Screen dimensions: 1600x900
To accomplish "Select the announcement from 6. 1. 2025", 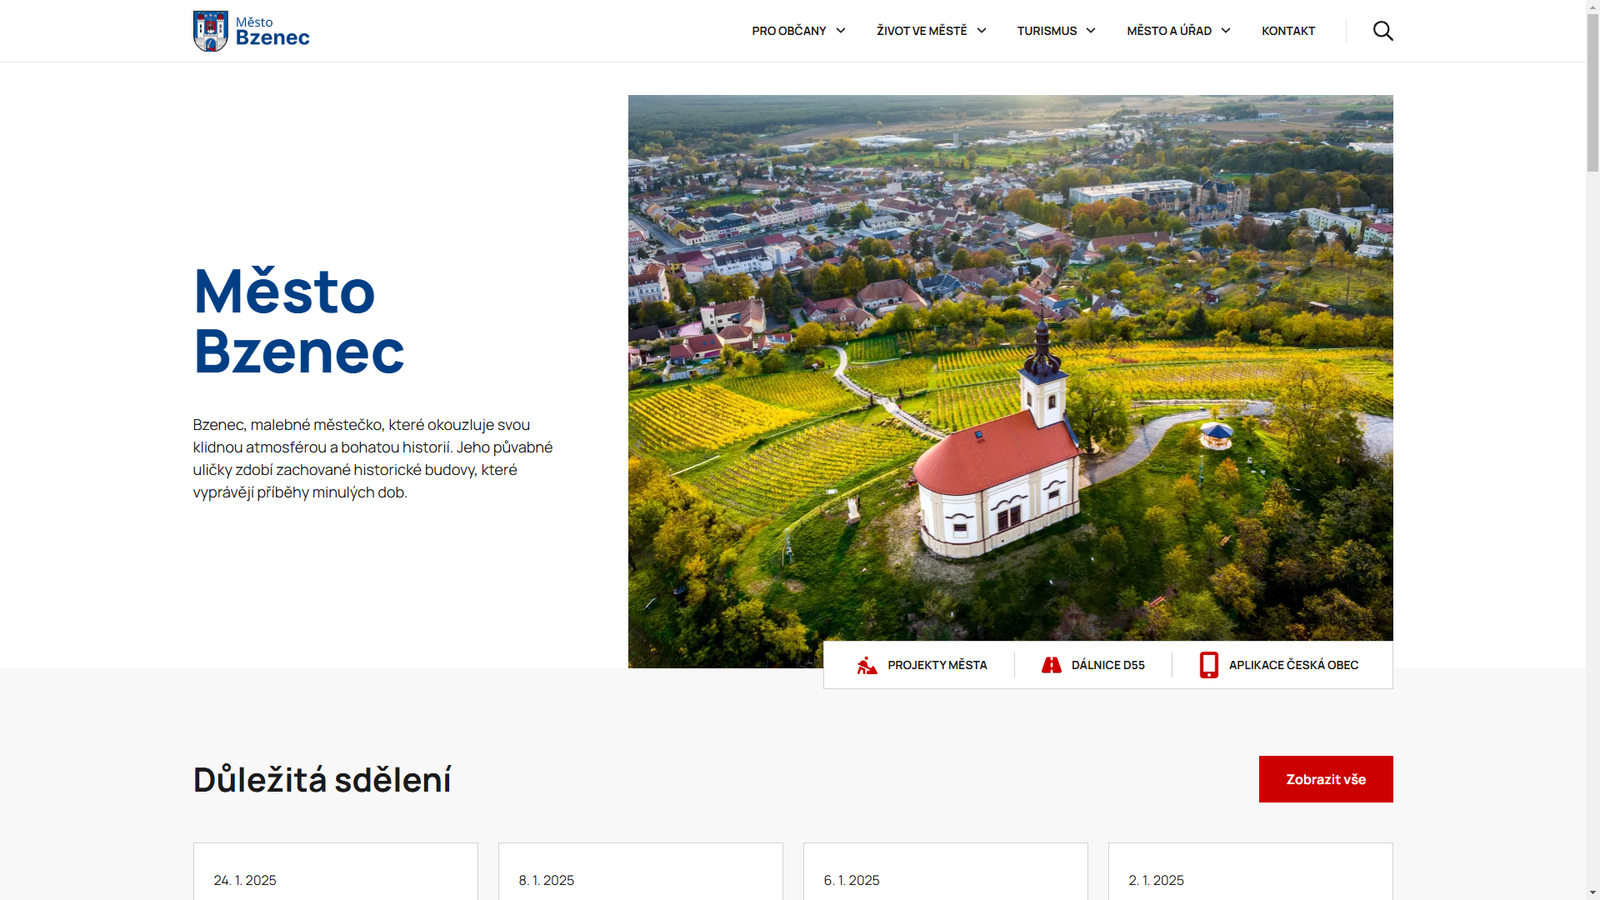I will coord(945,875).
